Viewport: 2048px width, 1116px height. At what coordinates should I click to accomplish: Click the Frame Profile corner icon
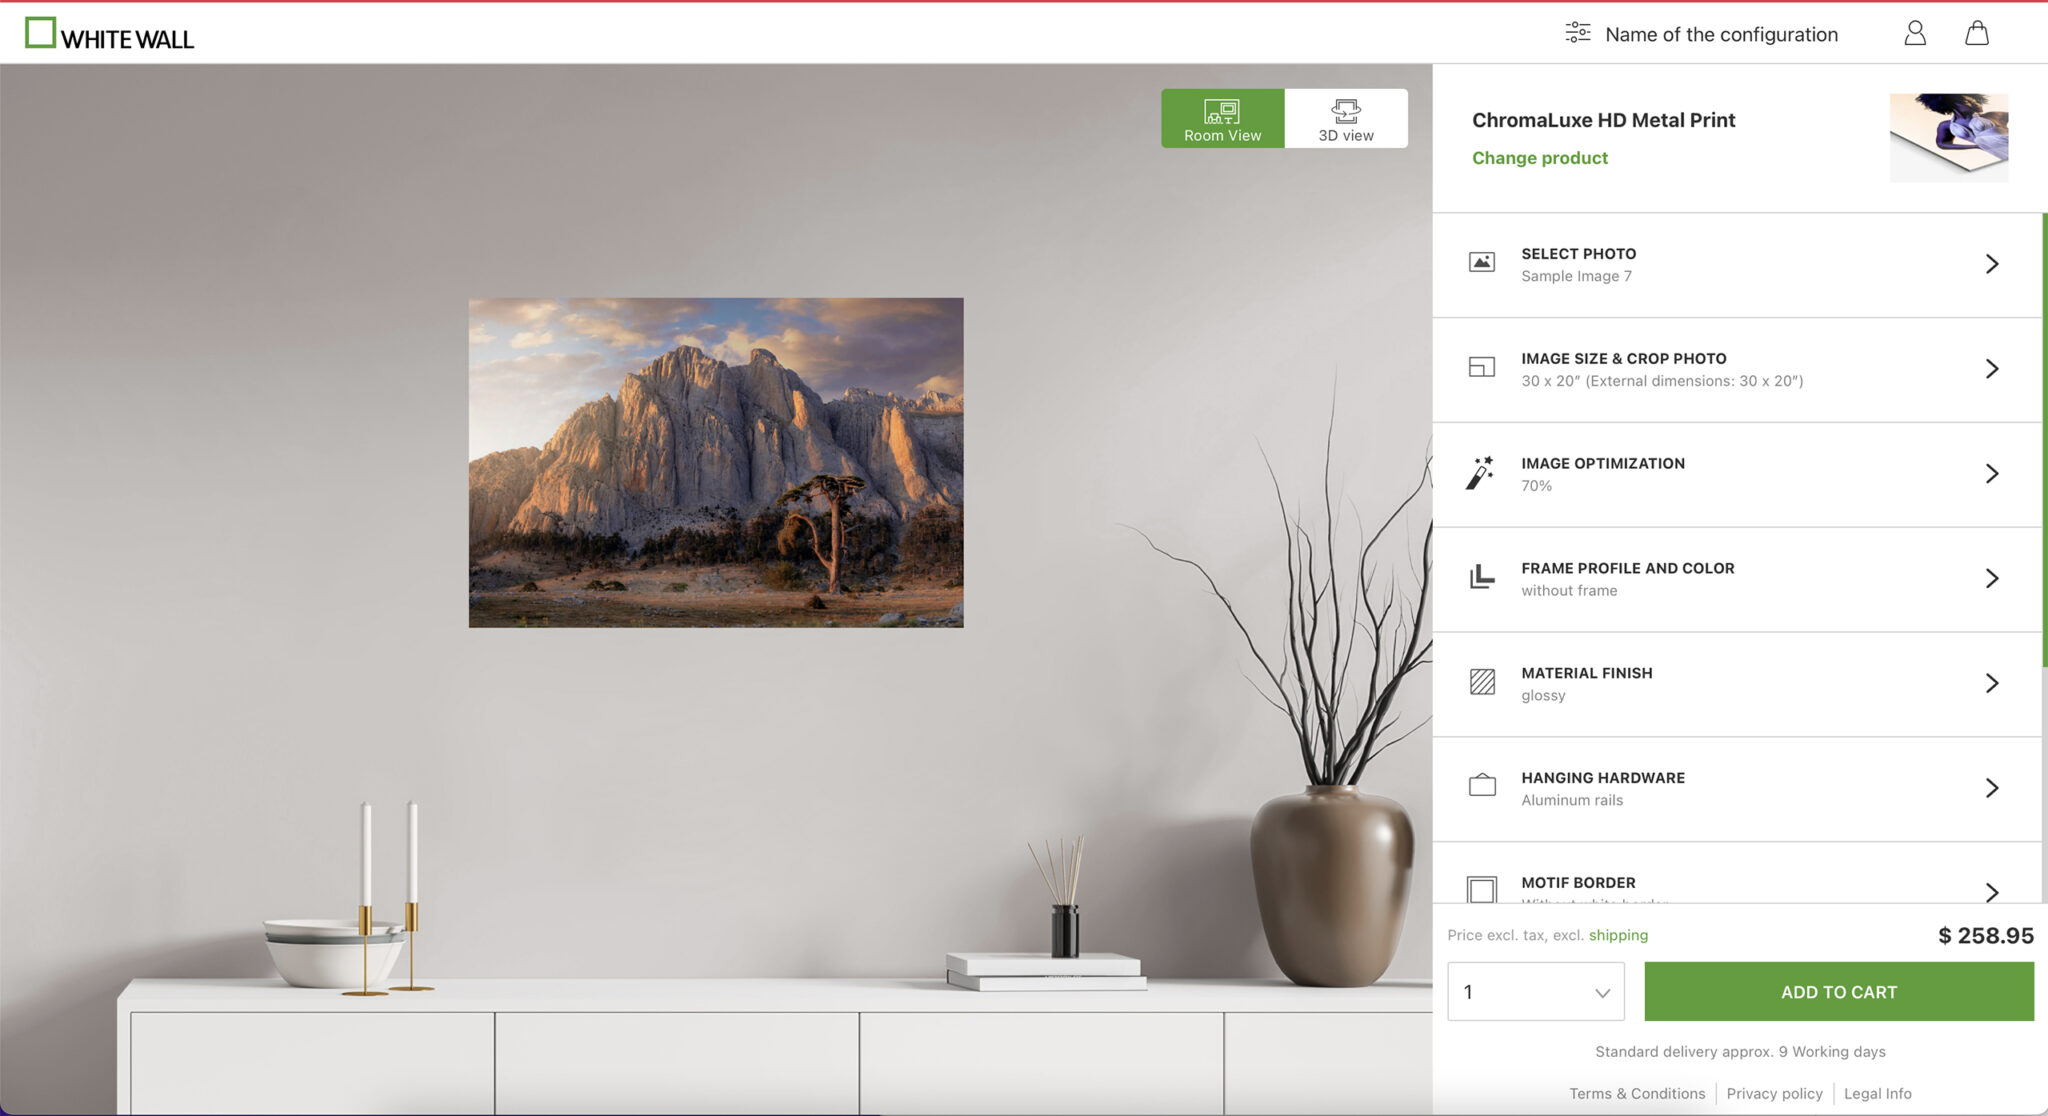tap(1481, 577)
